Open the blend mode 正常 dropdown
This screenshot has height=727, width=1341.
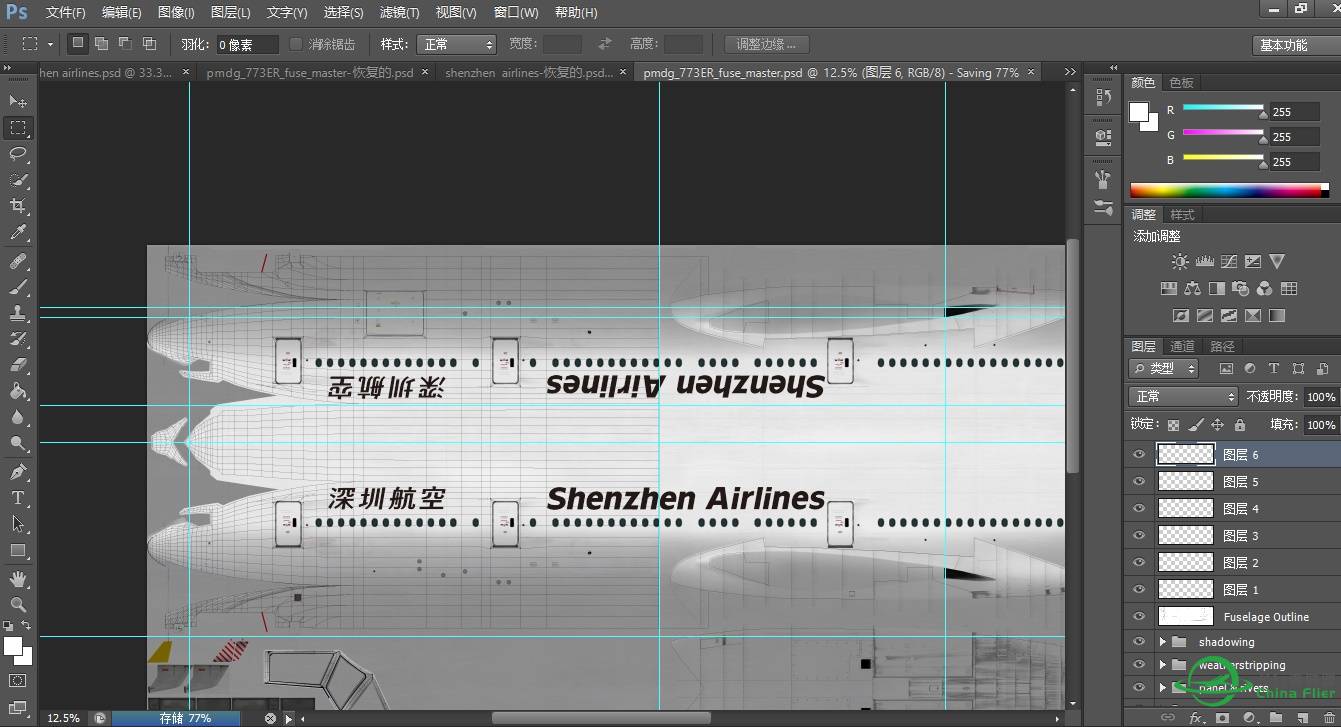(1185, 397)
